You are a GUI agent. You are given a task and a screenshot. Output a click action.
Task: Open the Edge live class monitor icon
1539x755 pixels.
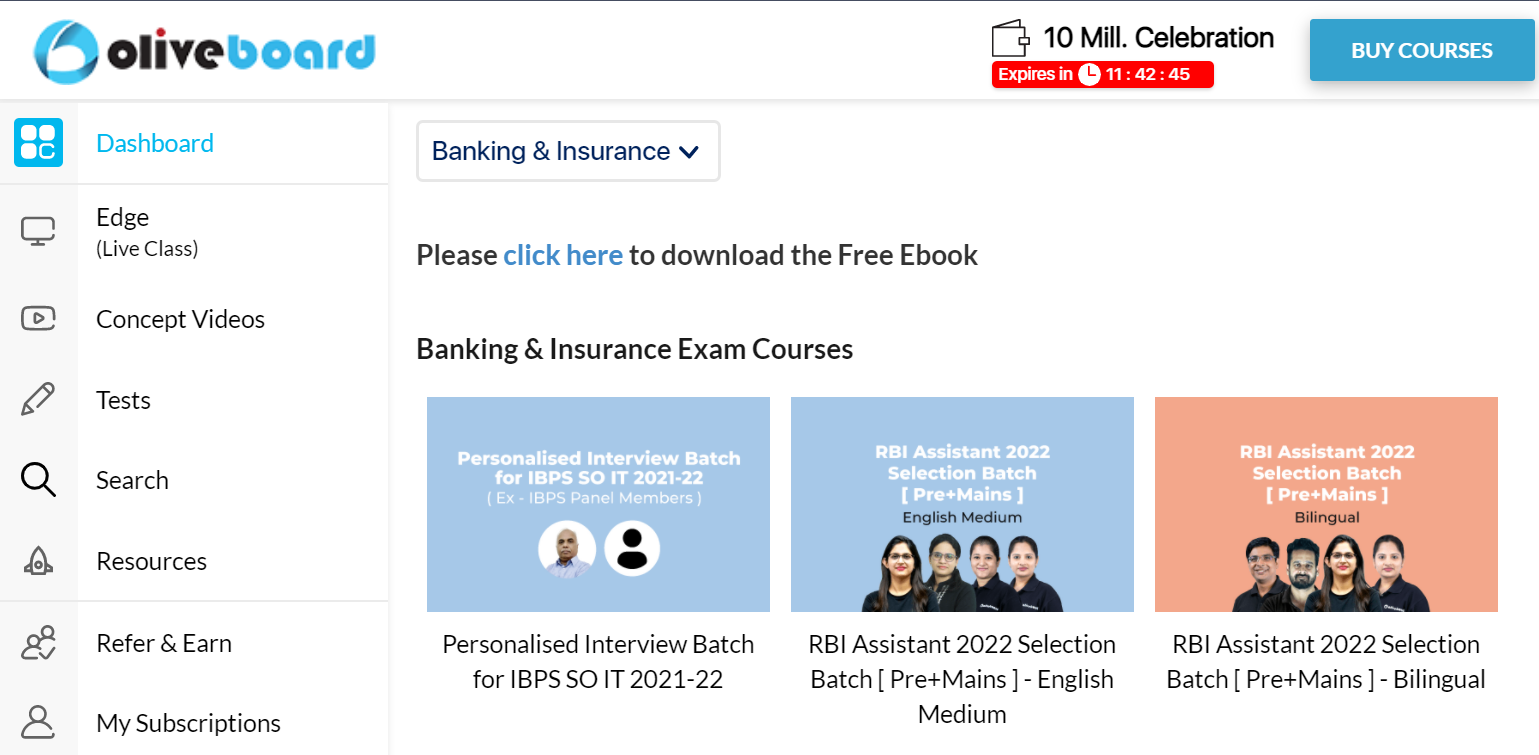pos(38,232)
